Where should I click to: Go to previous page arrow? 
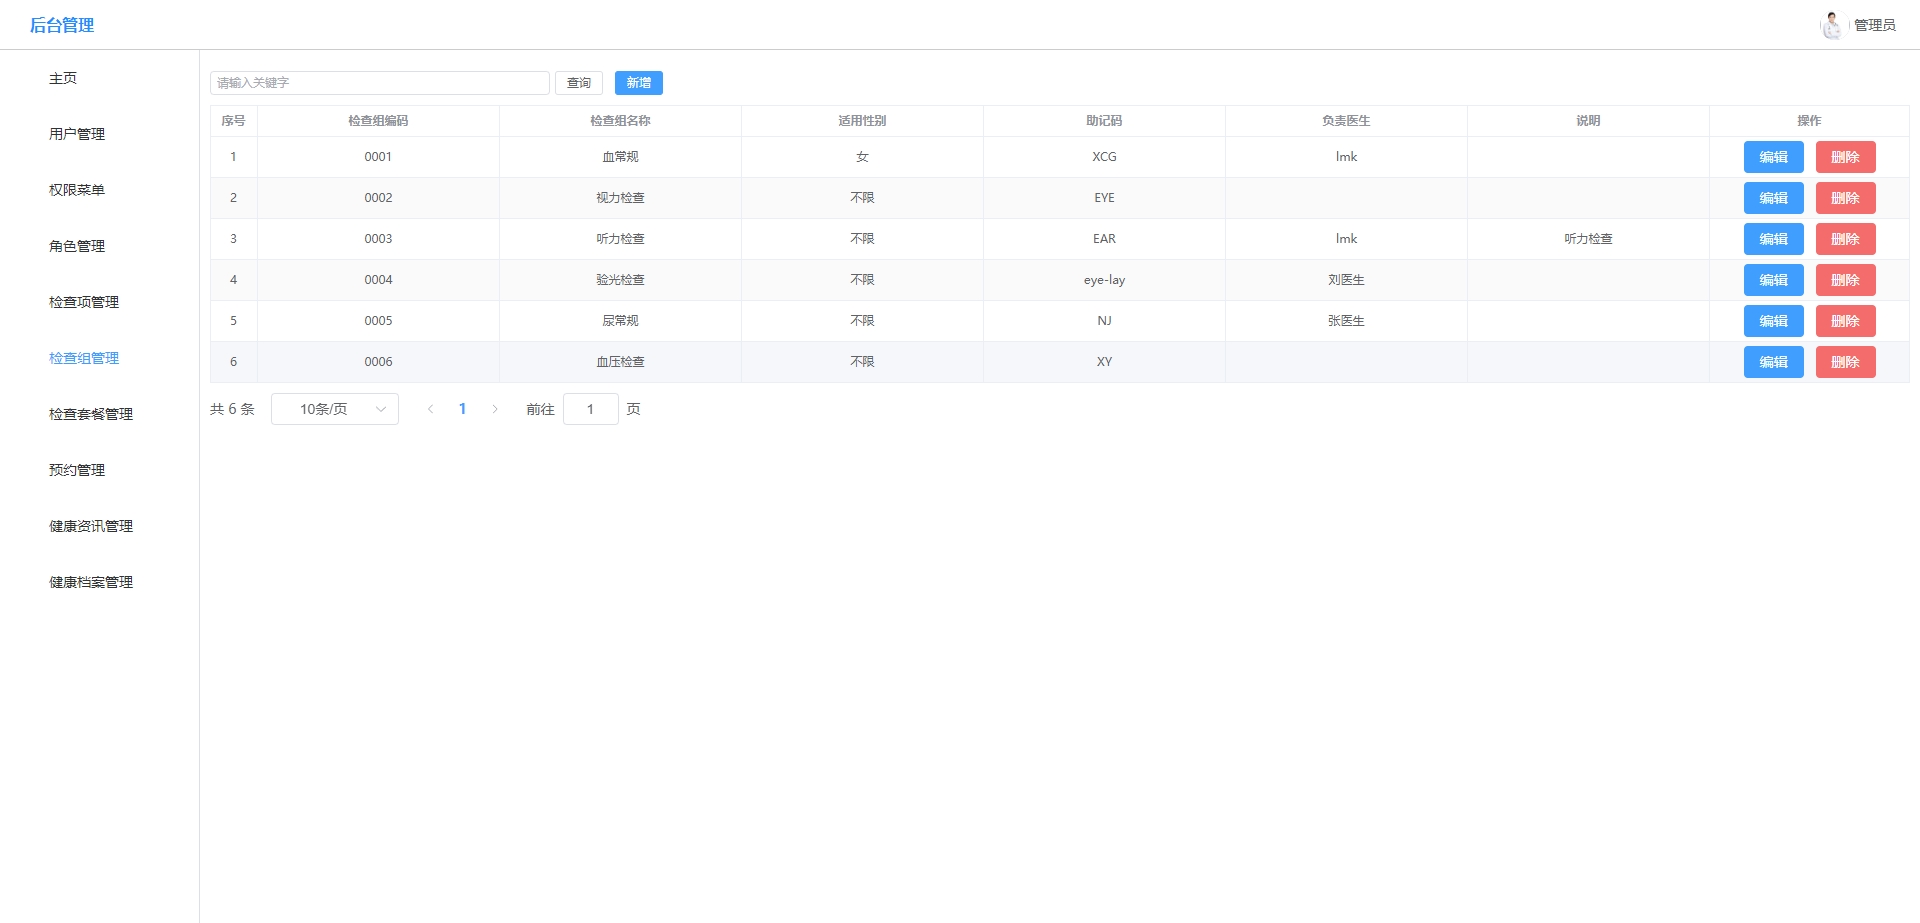click(431, 409)
